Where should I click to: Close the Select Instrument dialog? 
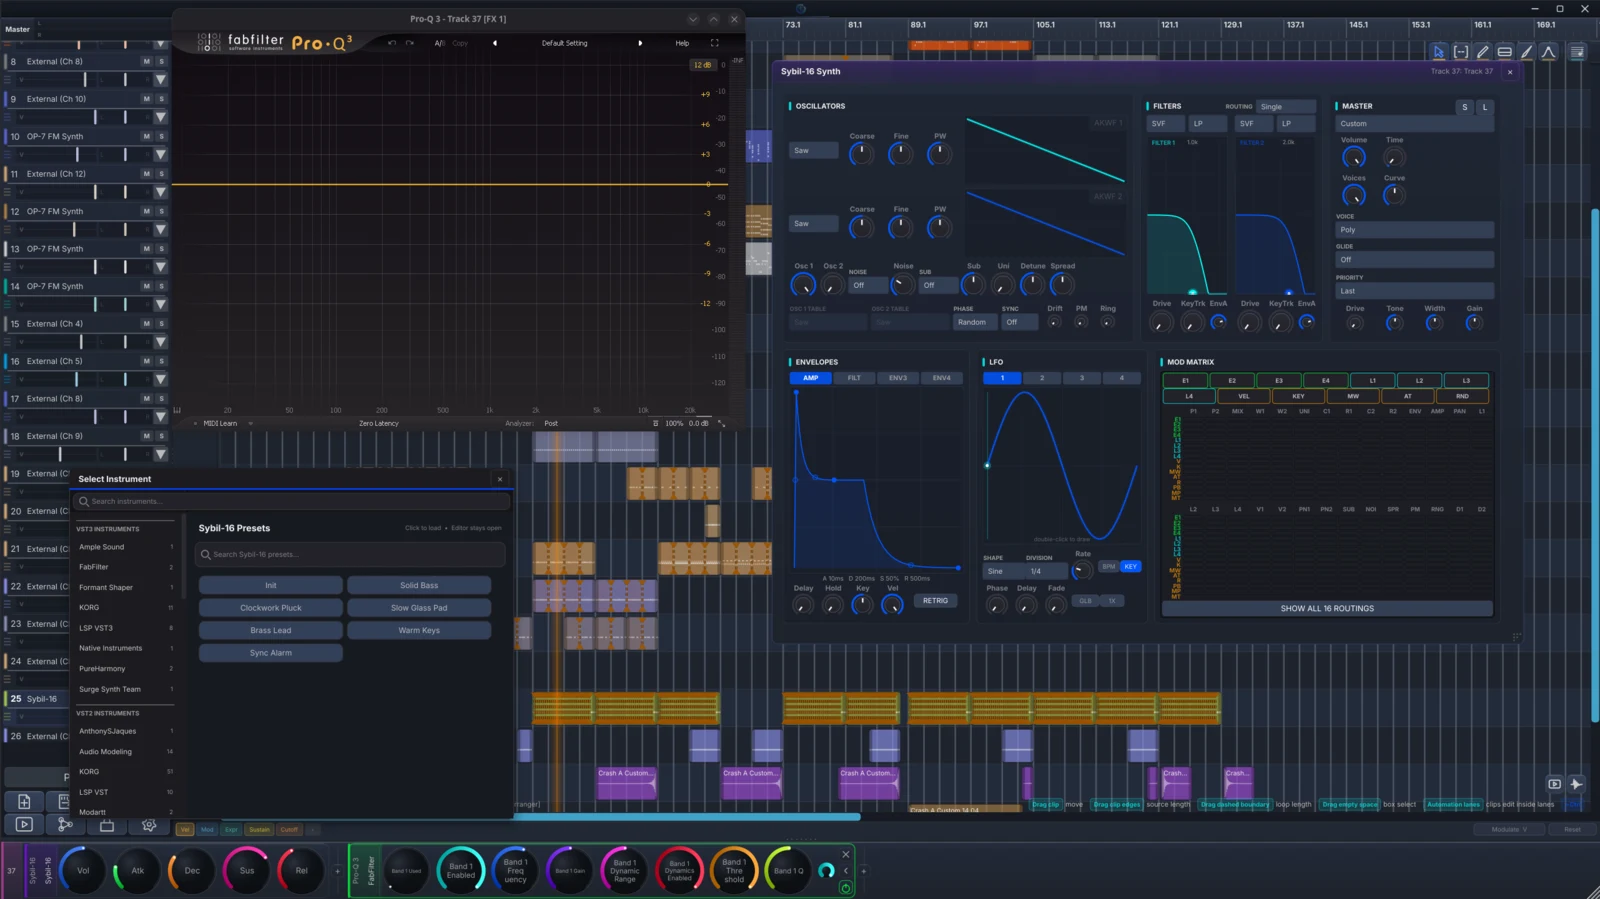(500, 479)
